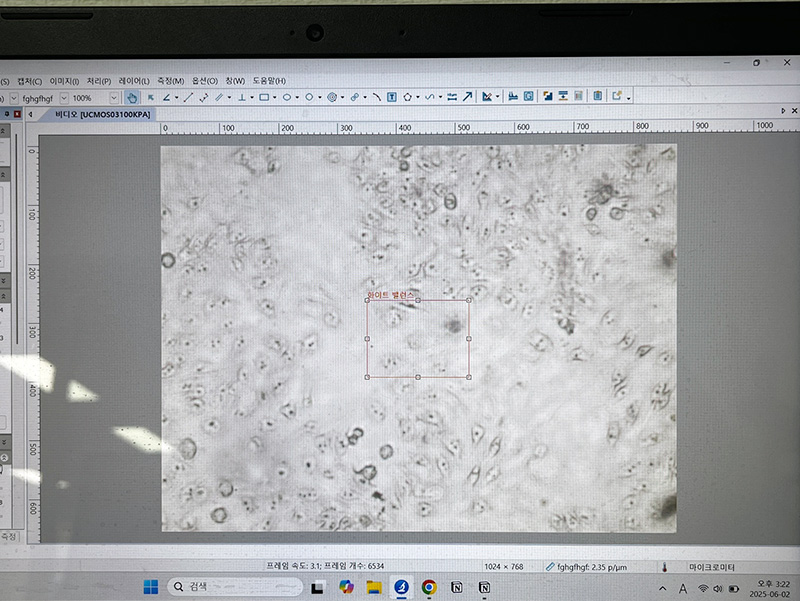Select the ellipse measurement tool
The width and height of the screenshot is (800, 601).
coord(286,98)
